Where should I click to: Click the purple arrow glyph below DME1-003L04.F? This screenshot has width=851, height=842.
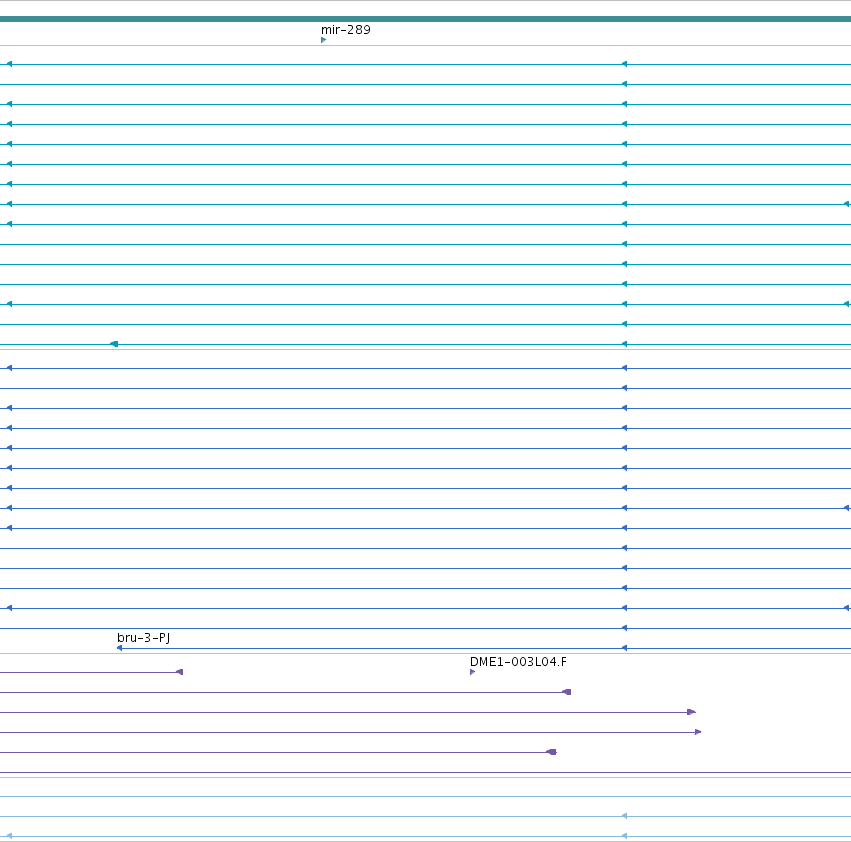coord(472,672)
